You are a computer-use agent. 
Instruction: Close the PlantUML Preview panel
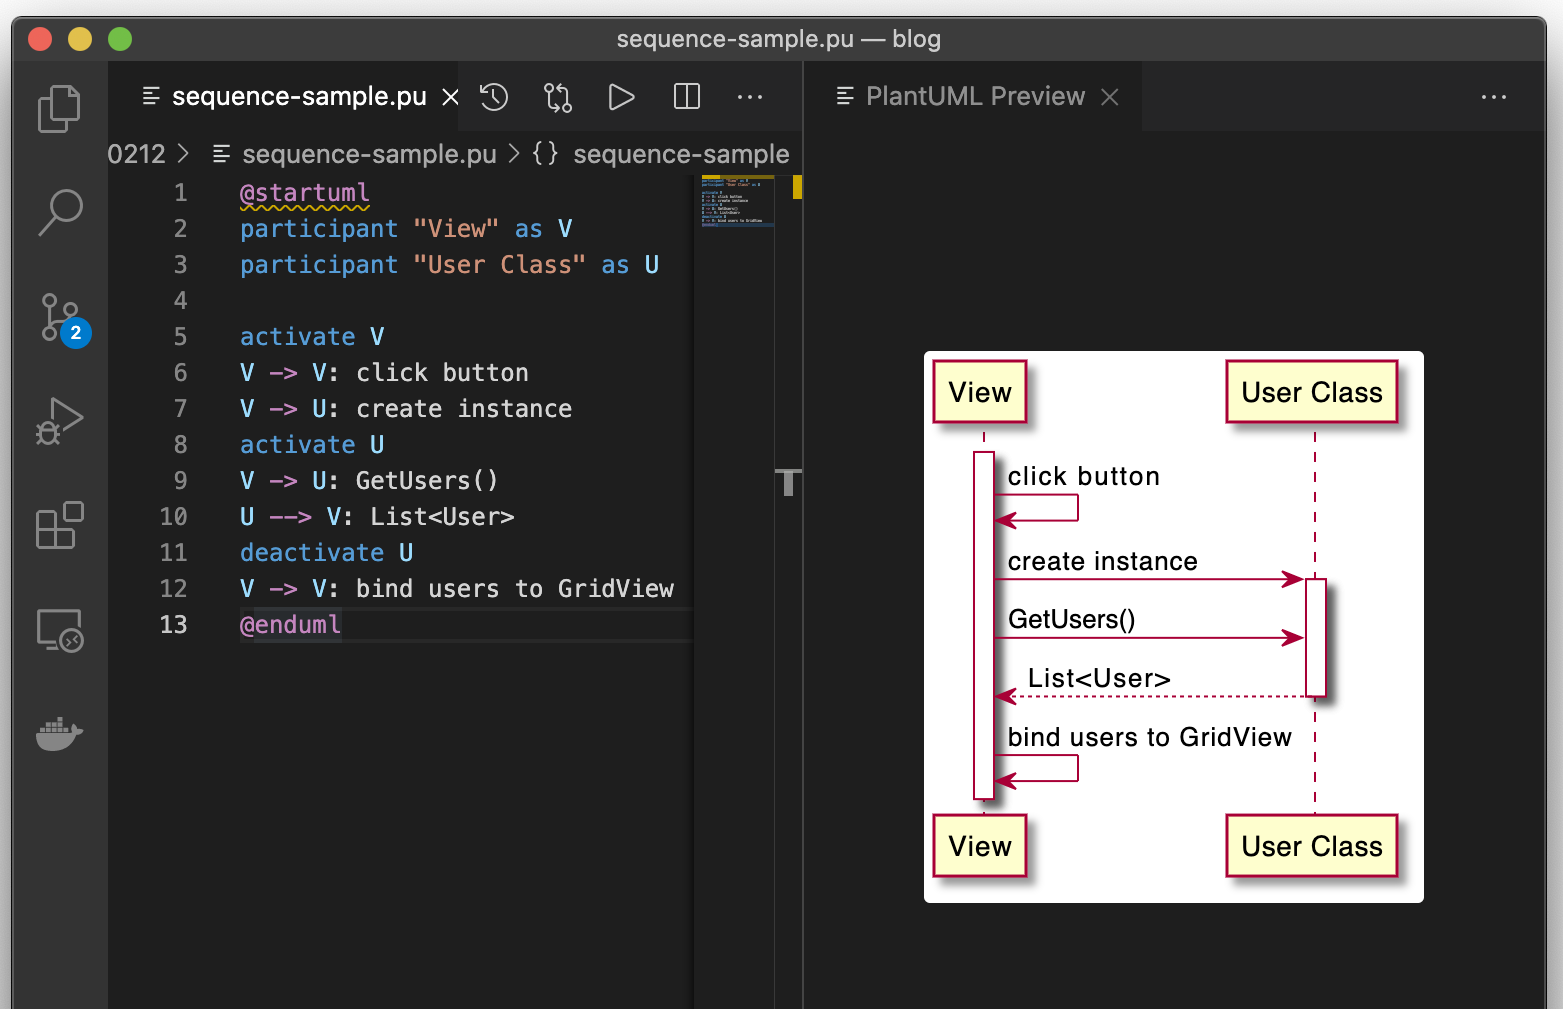click(1110, 96)
